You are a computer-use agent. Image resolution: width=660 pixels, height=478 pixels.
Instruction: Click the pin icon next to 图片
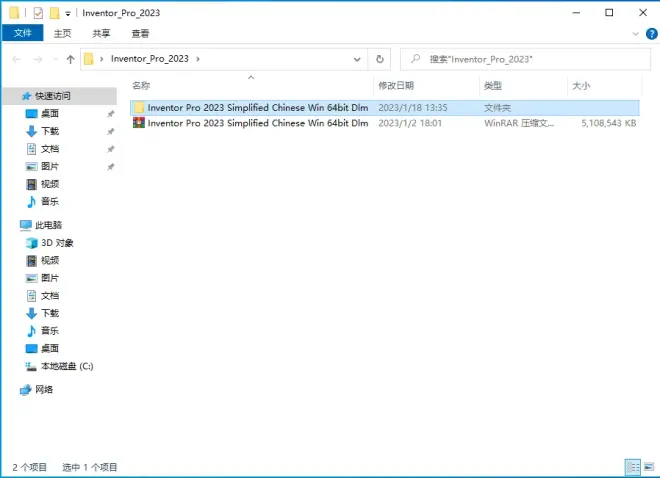(111, 167)
